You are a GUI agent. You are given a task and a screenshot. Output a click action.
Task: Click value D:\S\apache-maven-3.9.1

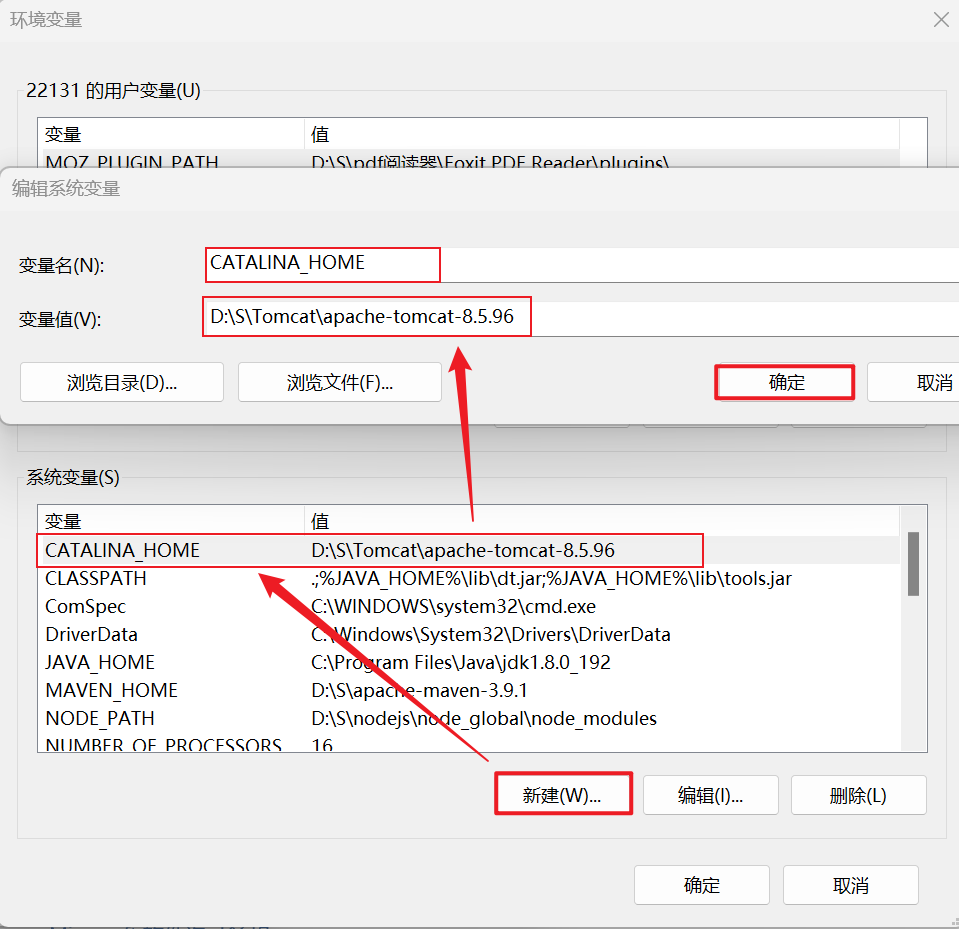click(420, 690)
